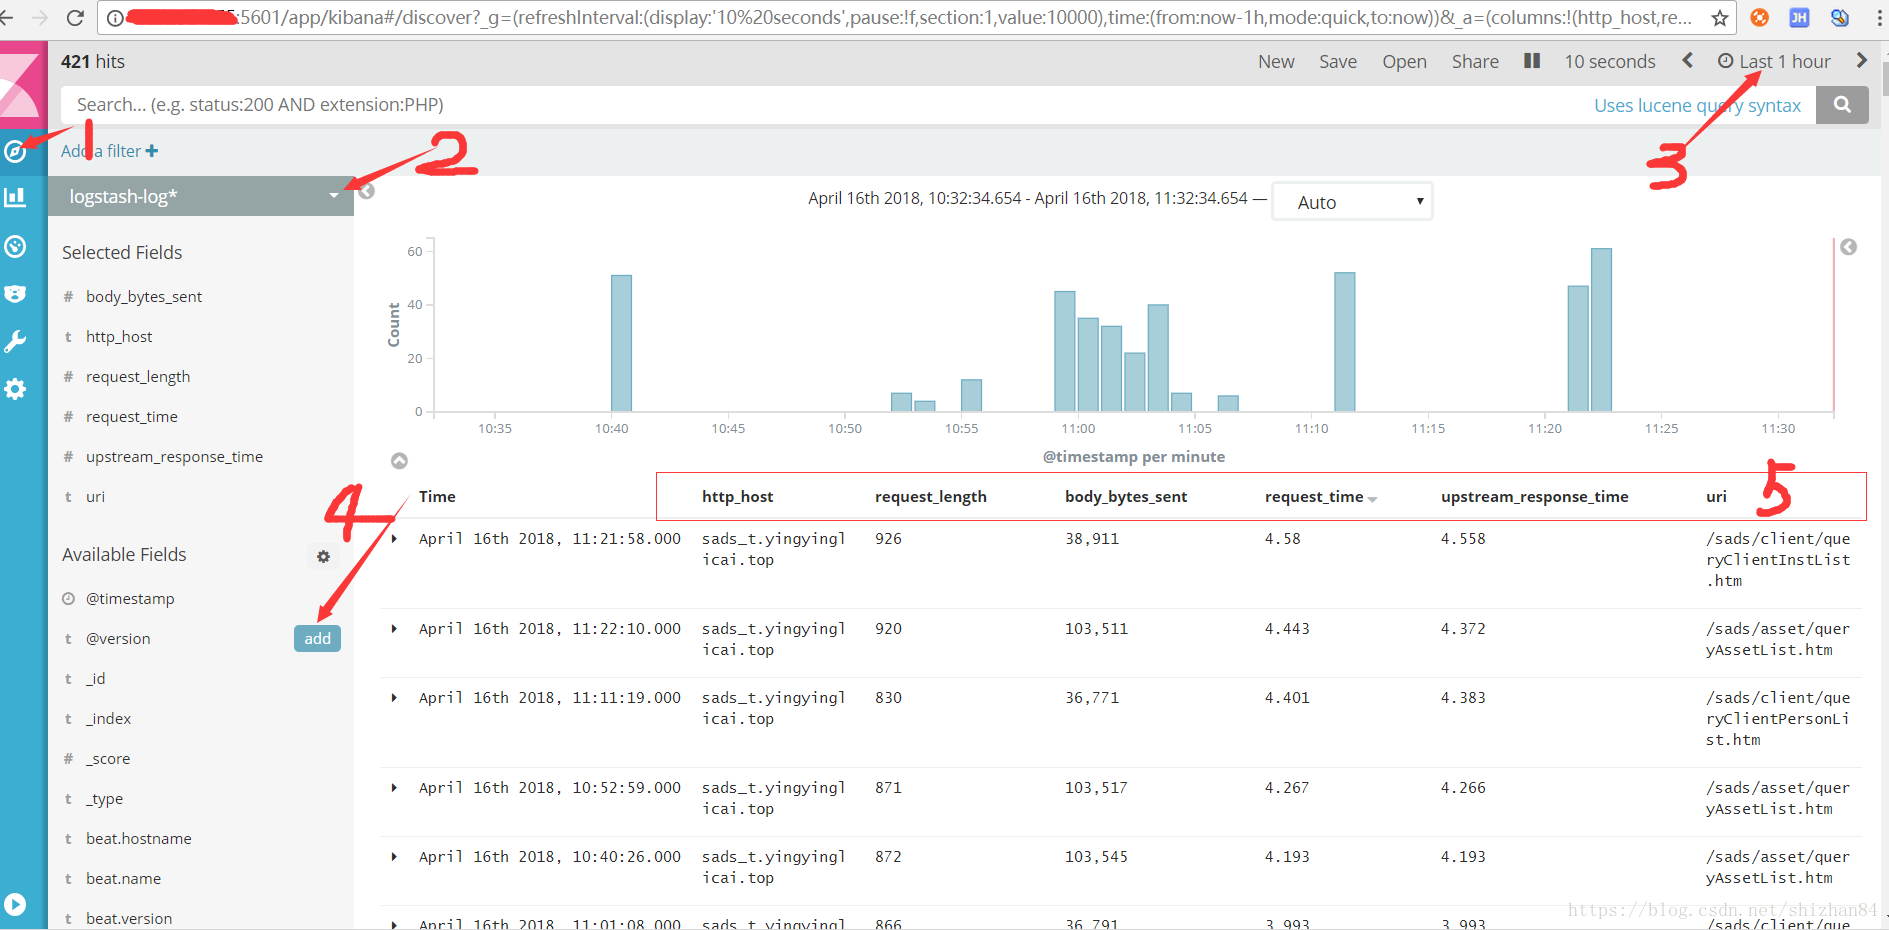Bookmark page with star icon
This screenshot has height=930, width=1889.
tap(1720, 18)
